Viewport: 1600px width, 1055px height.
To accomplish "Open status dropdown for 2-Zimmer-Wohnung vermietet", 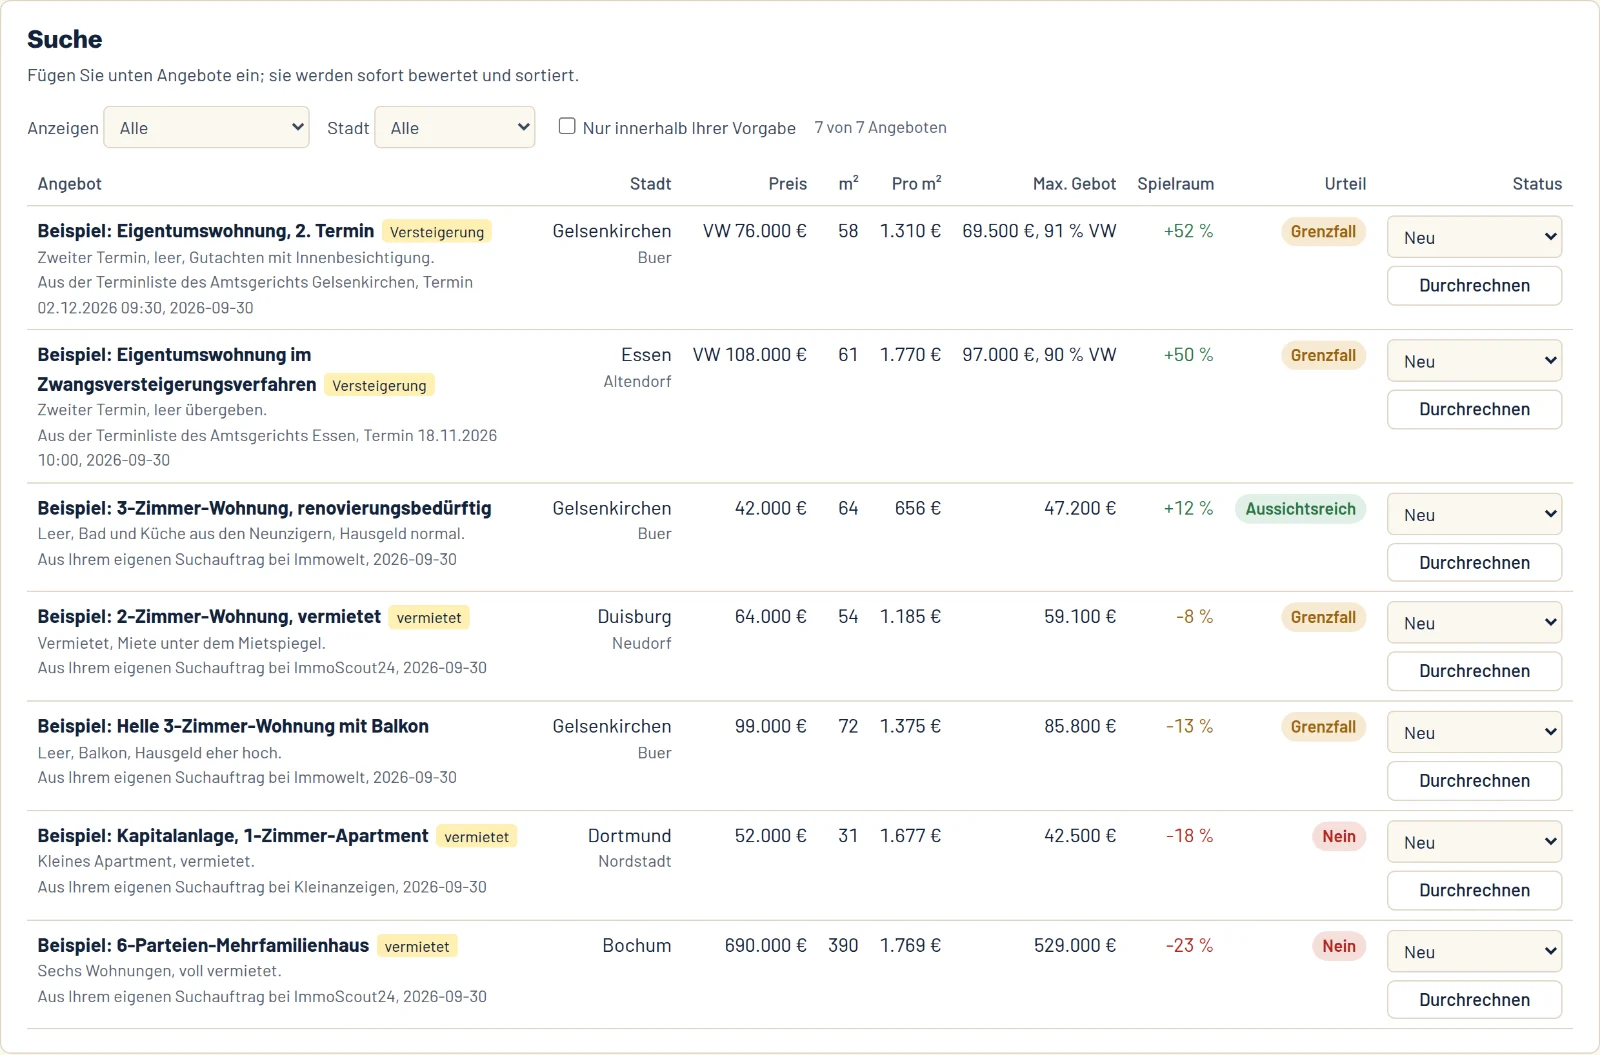I will pos(1475,623).
